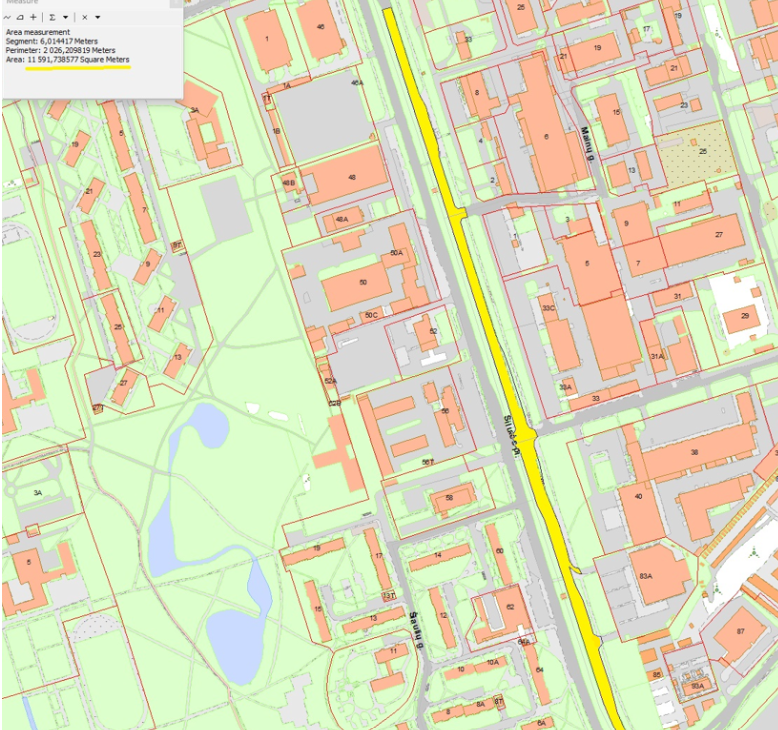This screenshot has width=778, height=730.
Task: Select the Measure Line tool
Action: coord(8,17)
